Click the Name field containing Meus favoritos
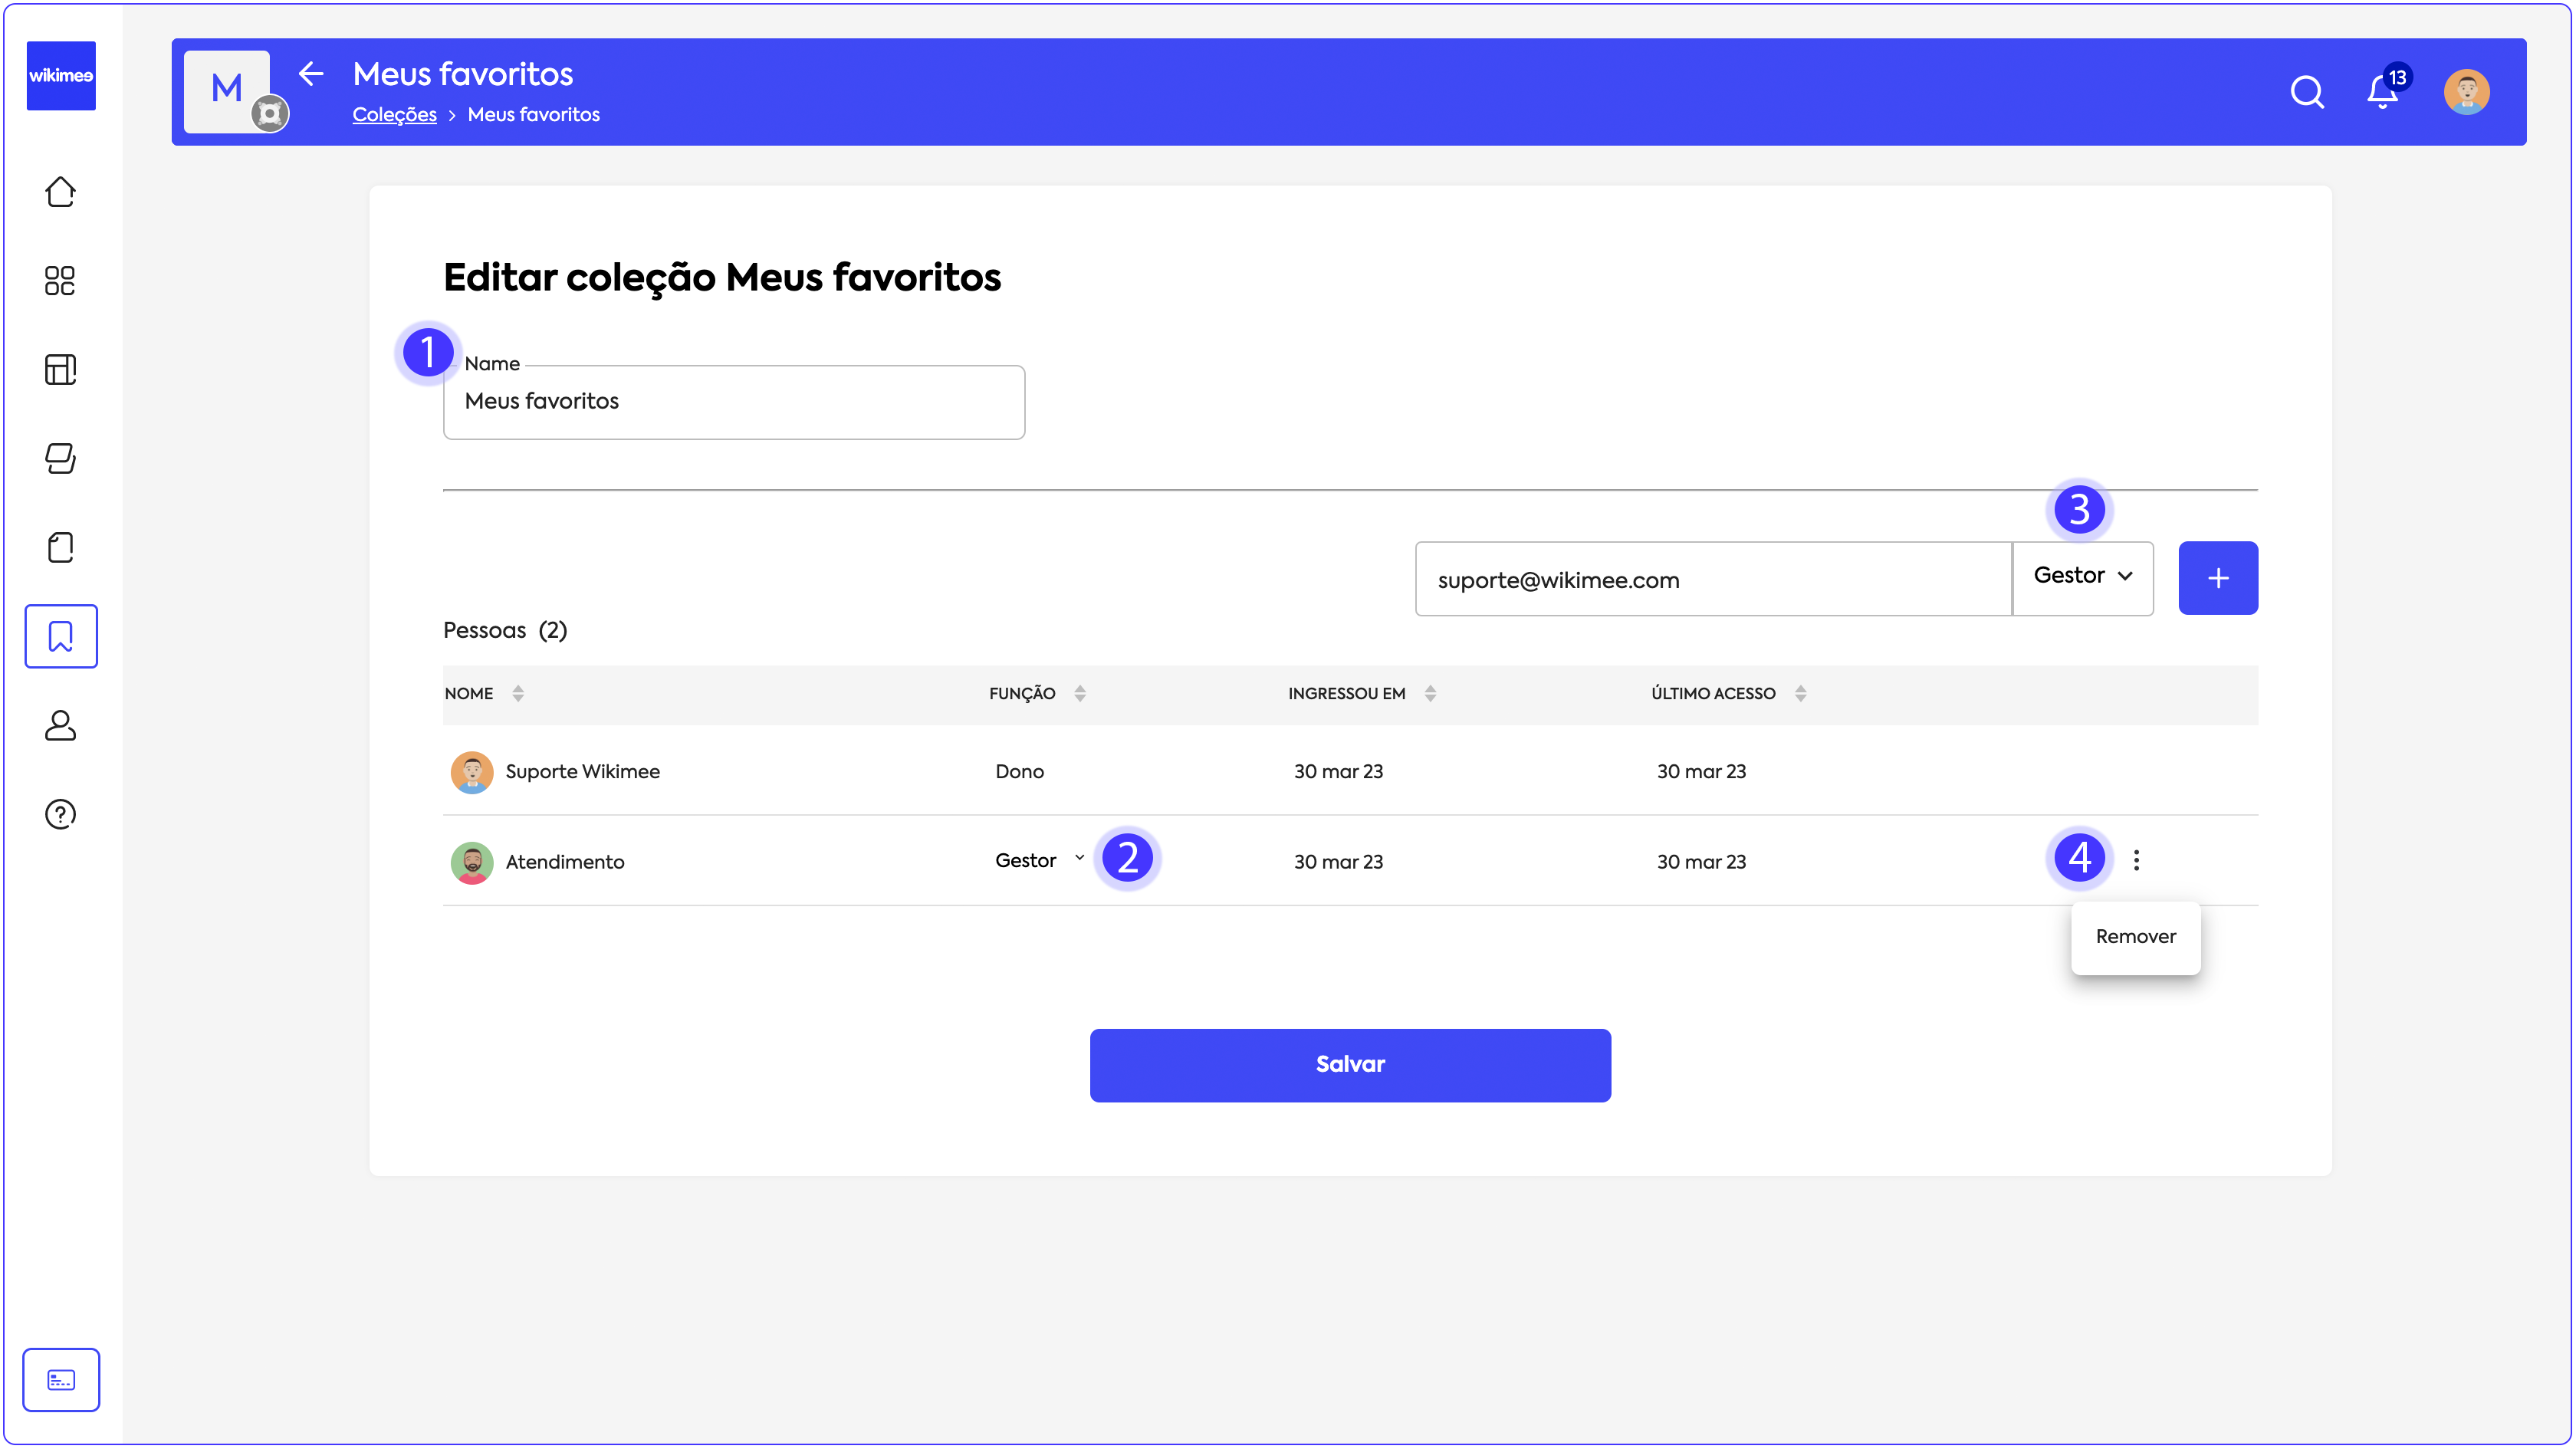Image resolution: width=2576 pixels, height=1449 pixels. [x=733, y=402]
